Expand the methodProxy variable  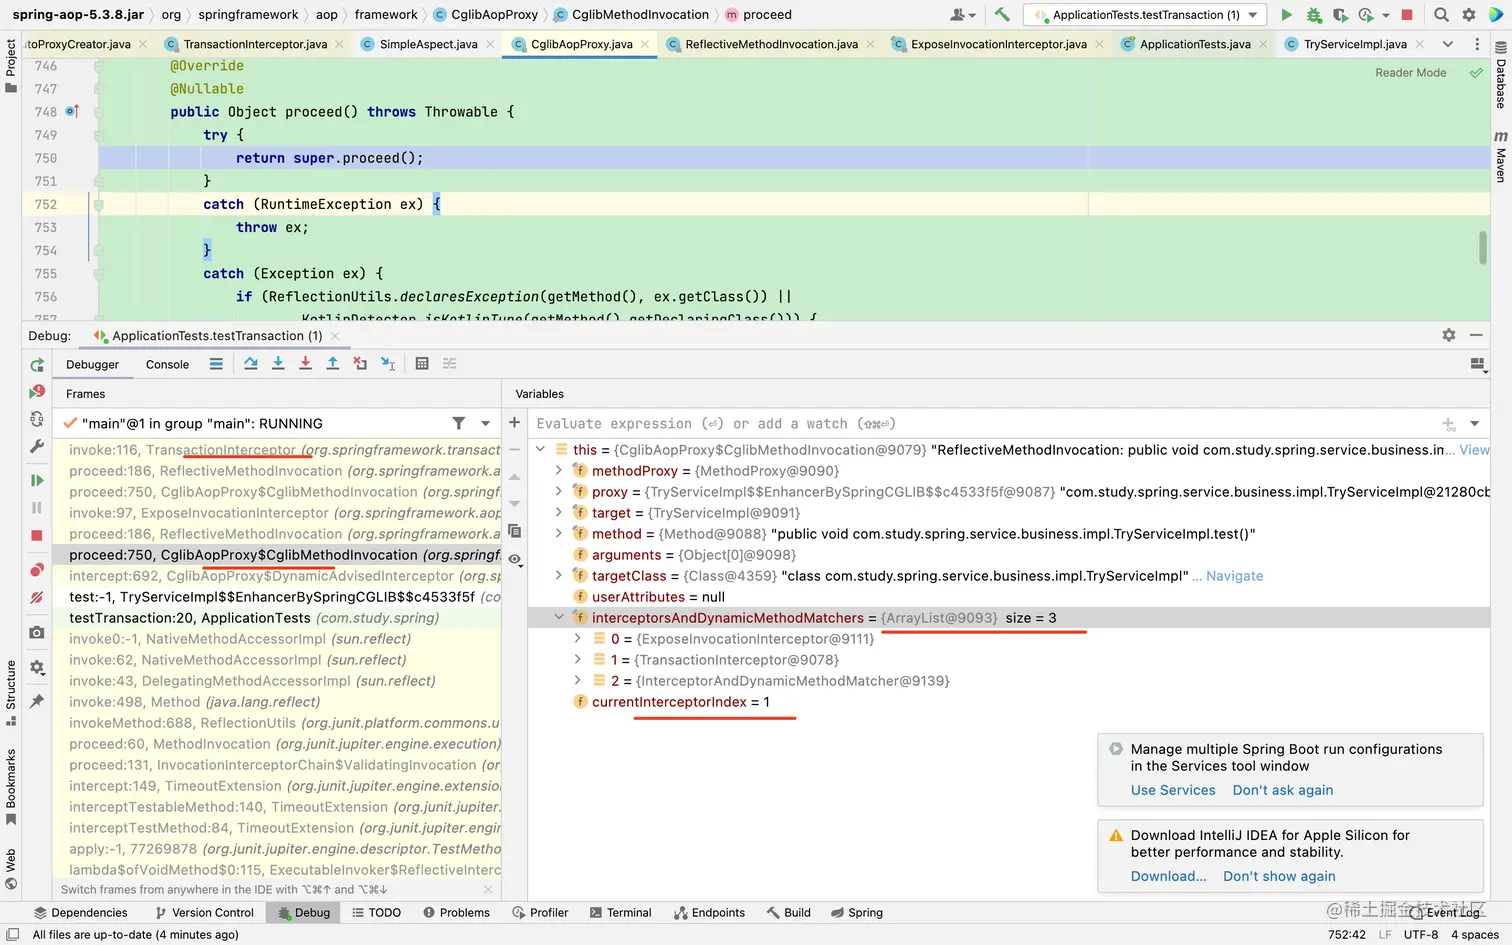coord(559,471)
